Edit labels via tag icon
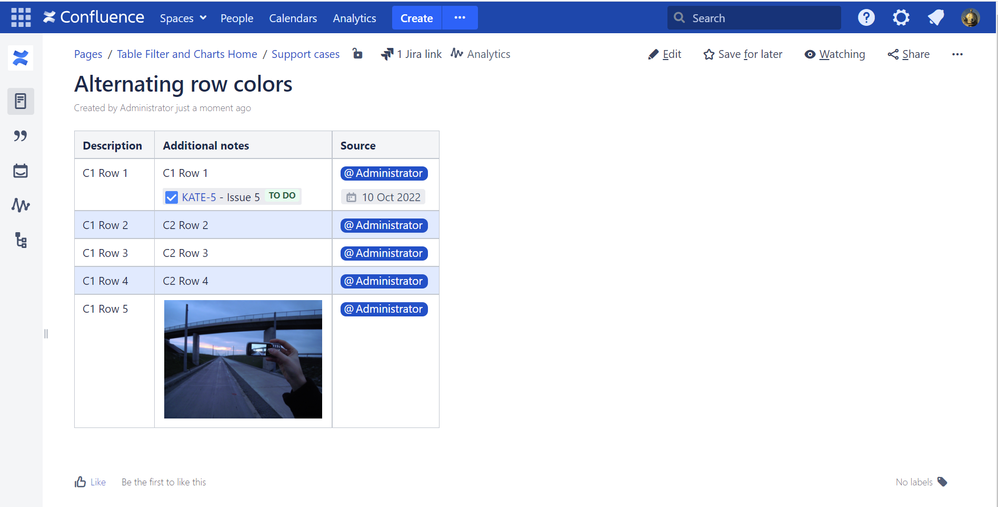This screenshot has height=507, width=998. pyautogui.click(x=943, y=482)
